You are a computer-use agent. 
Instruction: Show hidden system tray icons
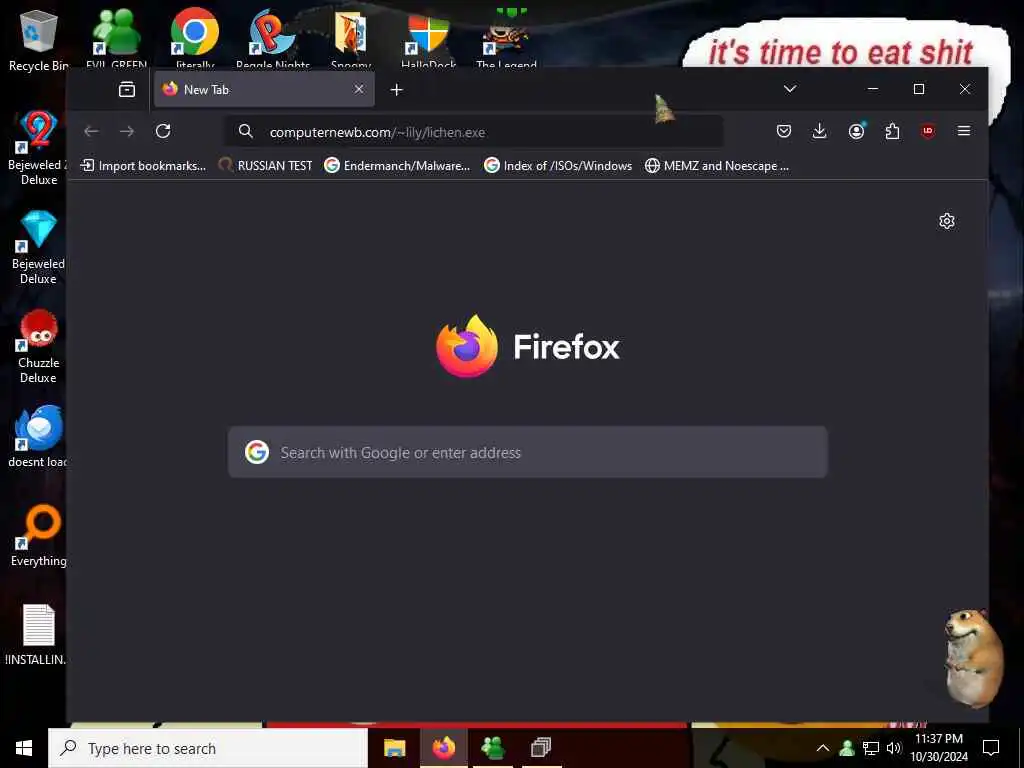[x=823, y=748]
